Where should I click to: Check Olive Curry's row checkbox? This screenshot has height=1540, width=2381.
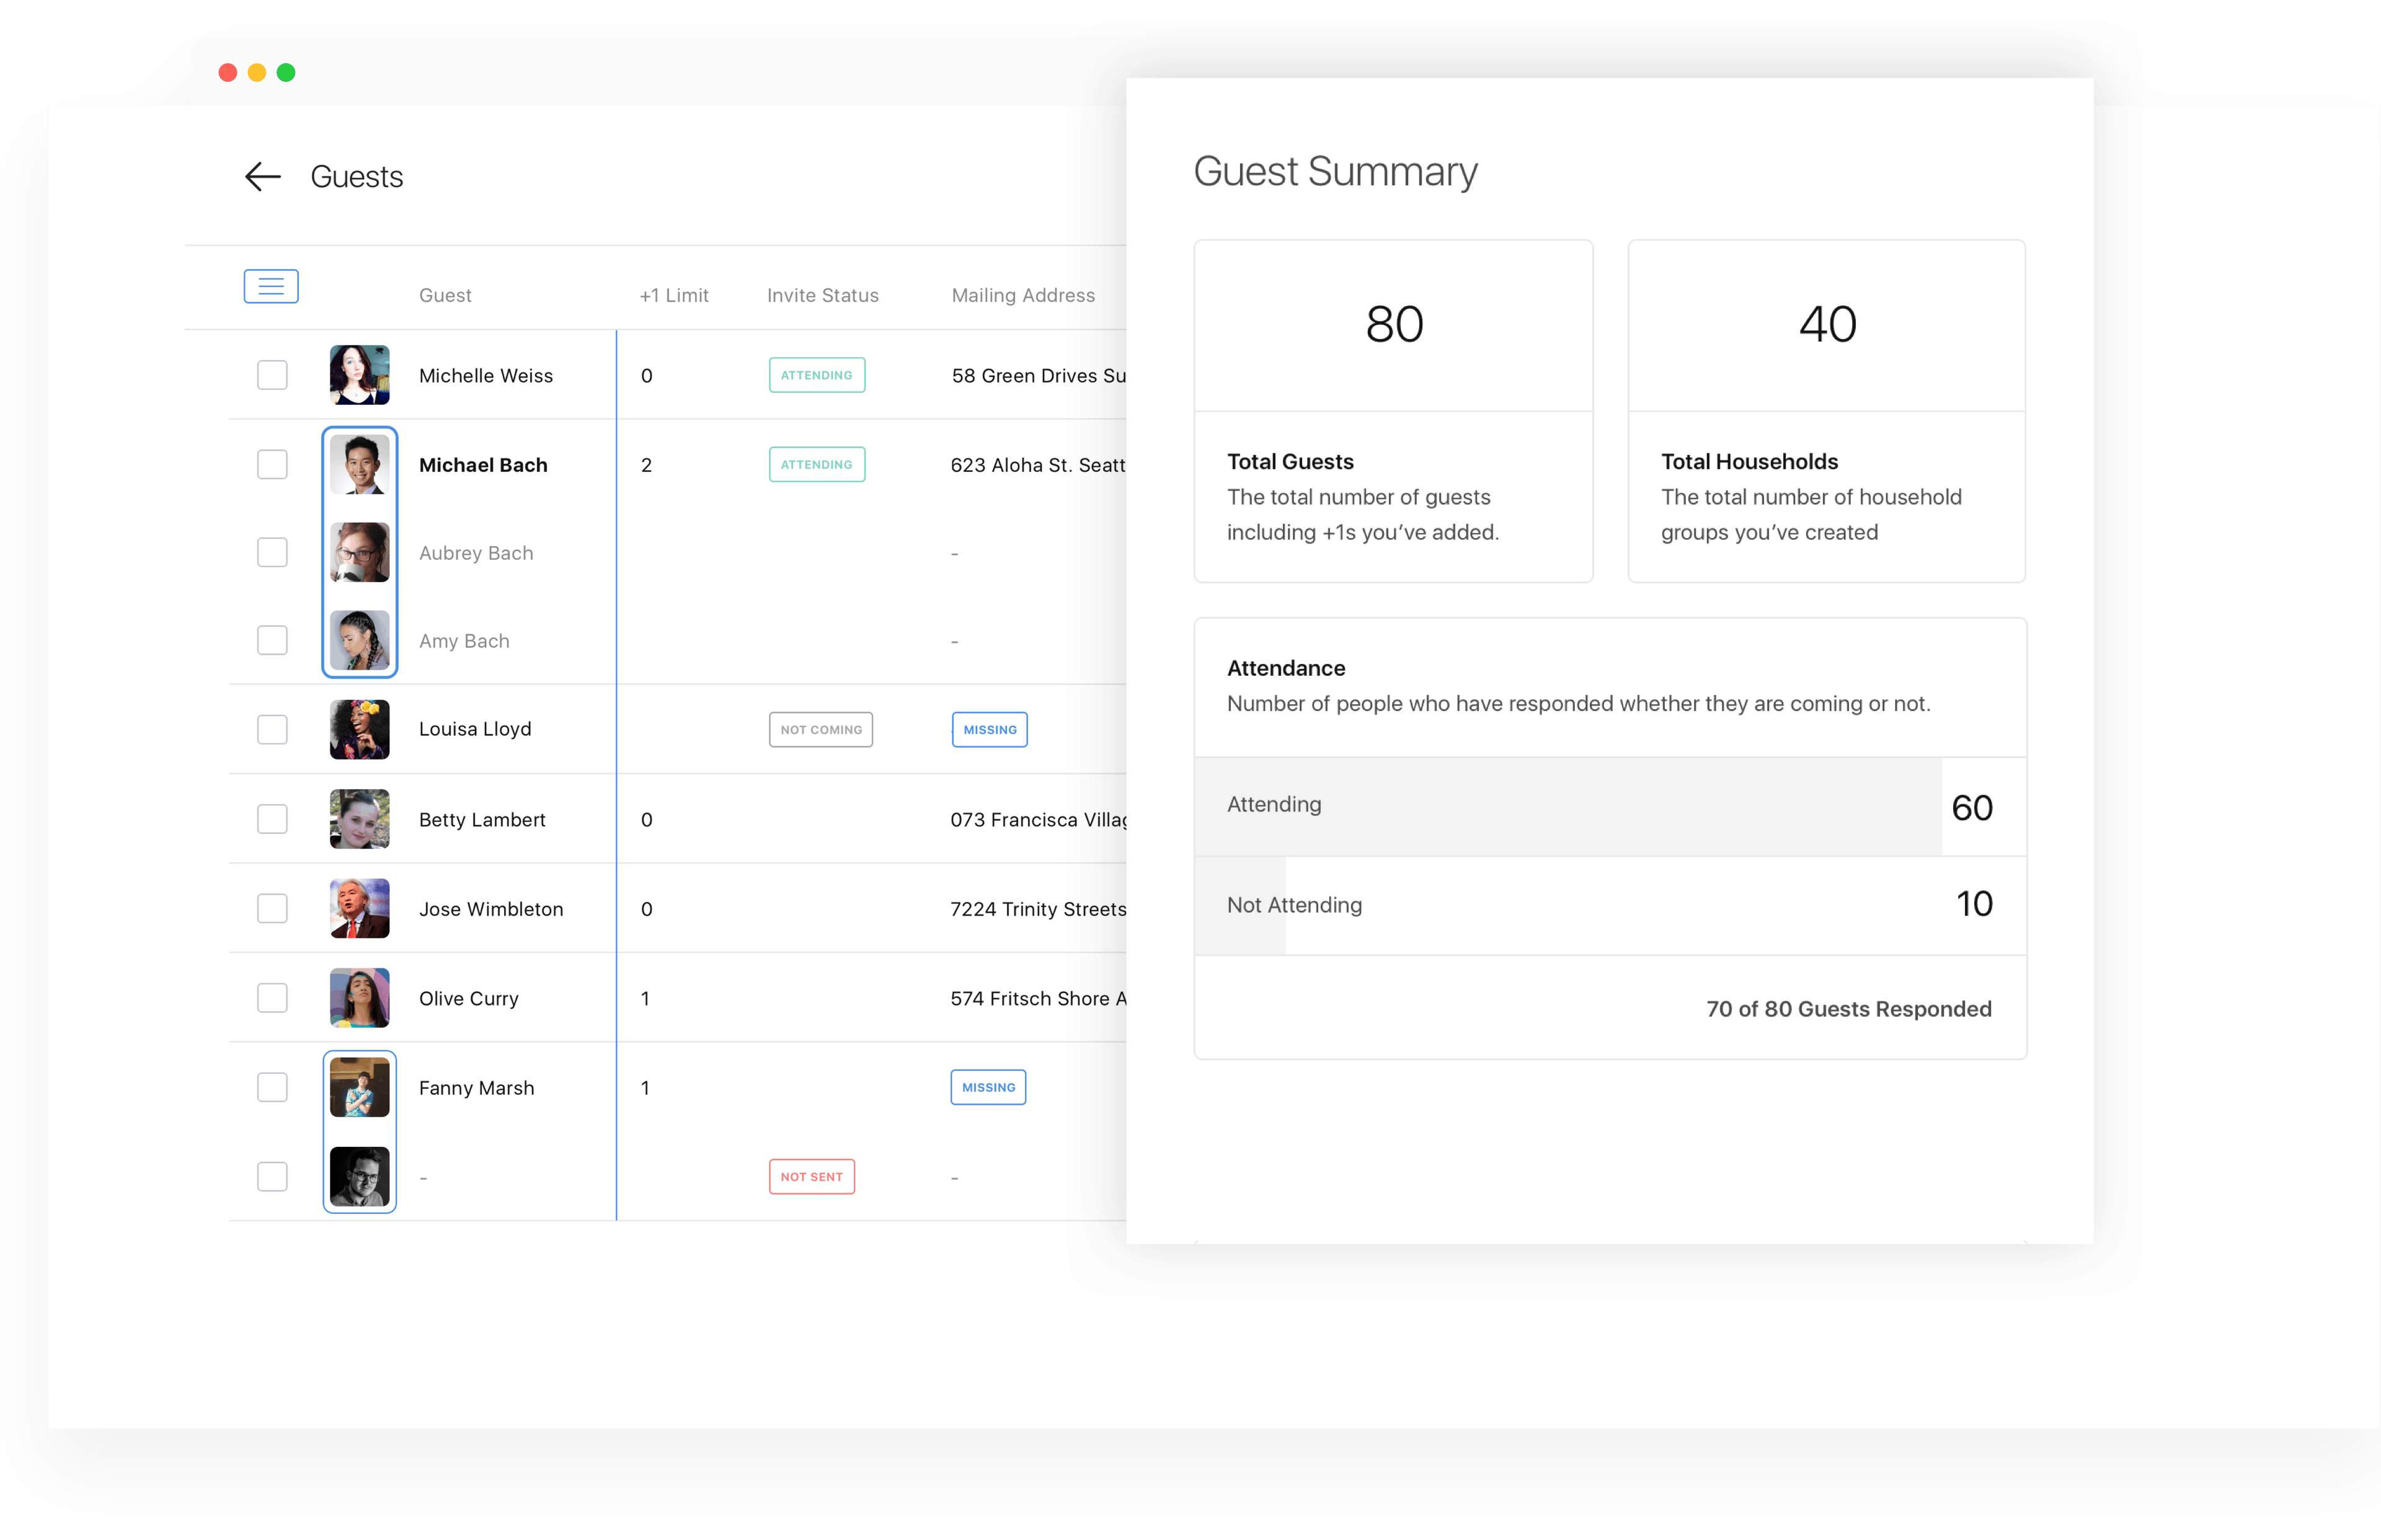(272, 997)
